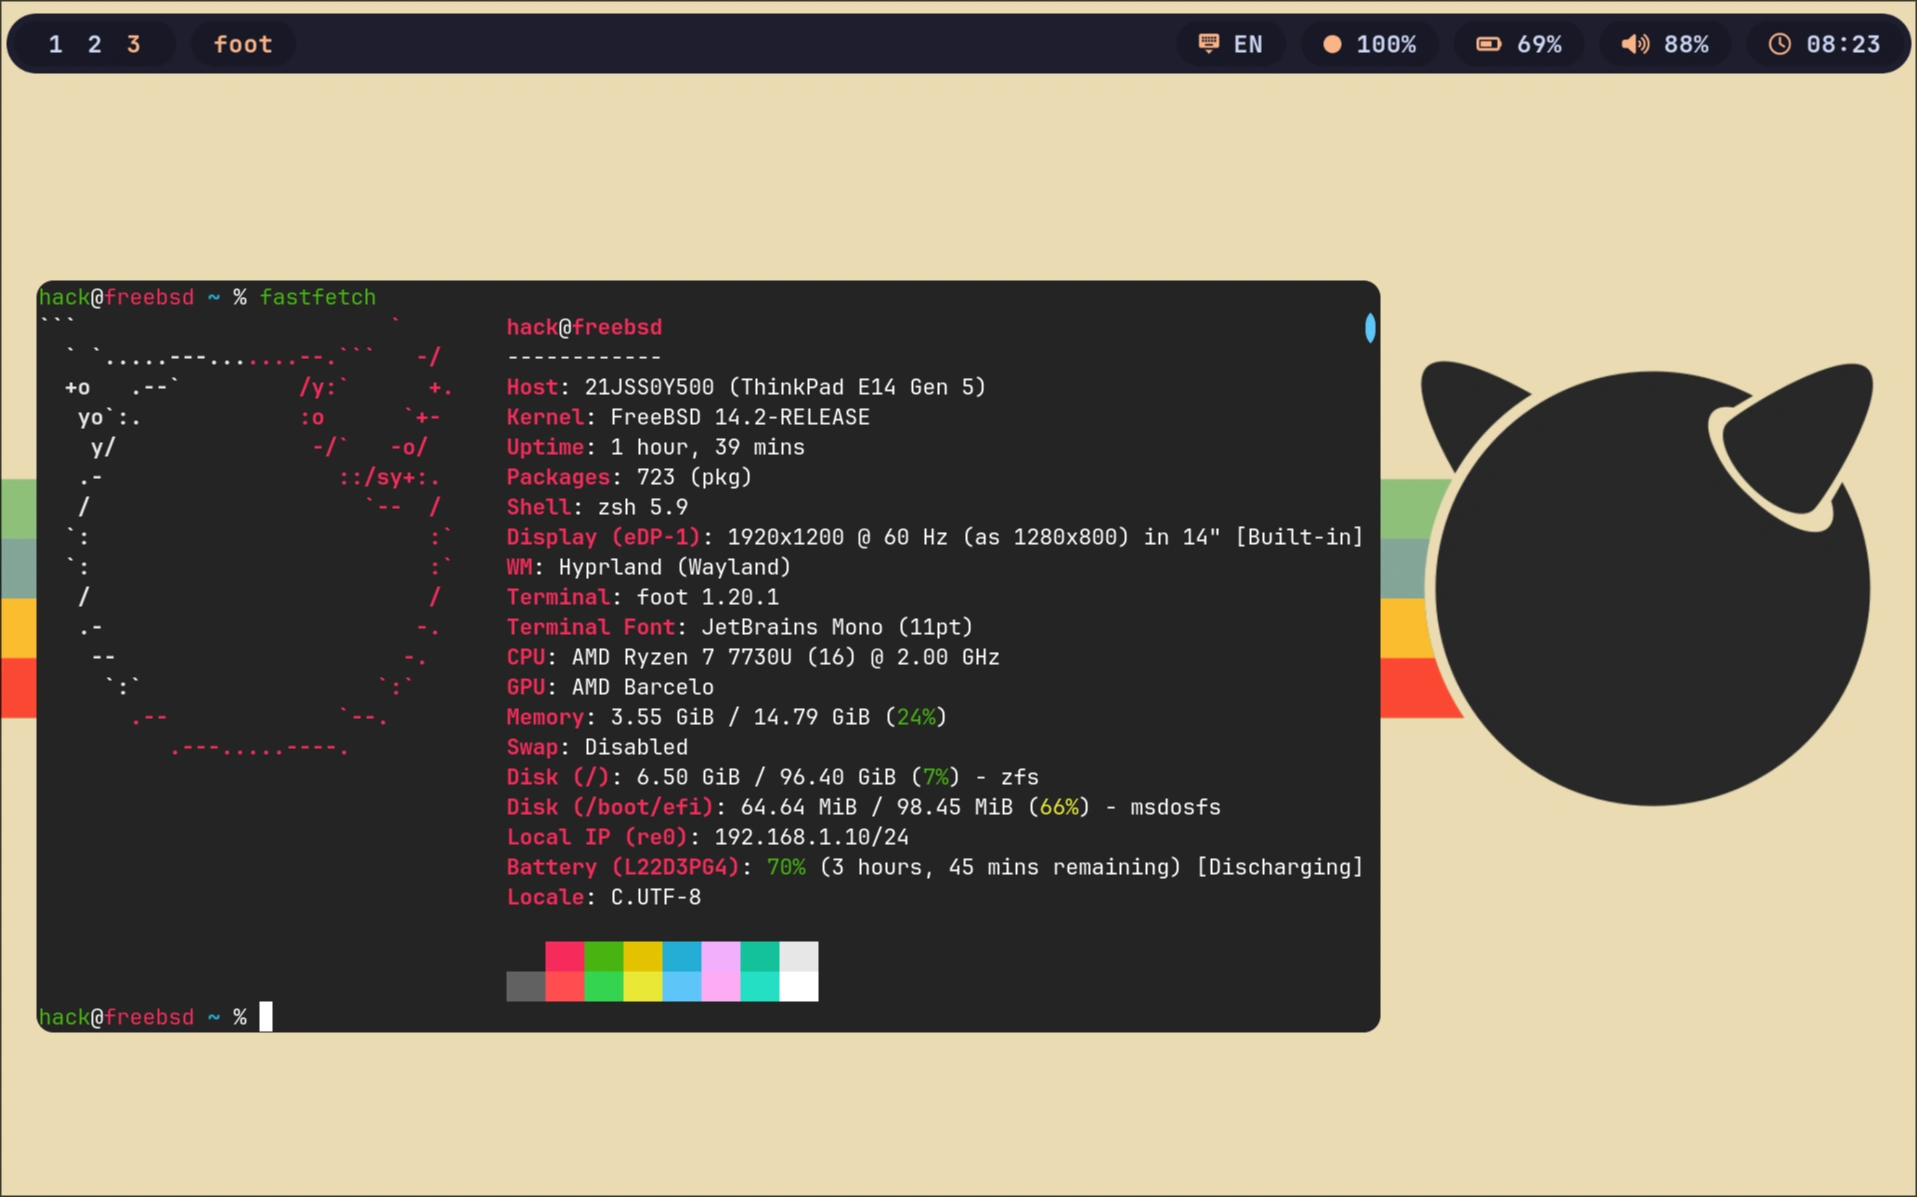Click the Packages 723 (pkg) line
The width and height of the screenshot is (1917, 1197).
[629, 477]
